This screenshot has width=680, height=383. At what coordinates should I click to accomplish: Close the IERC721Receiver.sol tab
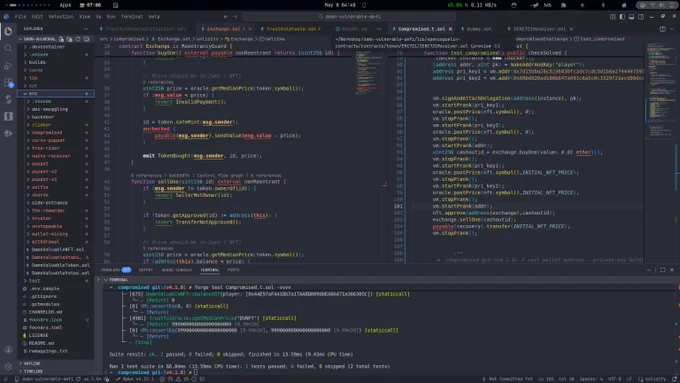coord(571,29)
